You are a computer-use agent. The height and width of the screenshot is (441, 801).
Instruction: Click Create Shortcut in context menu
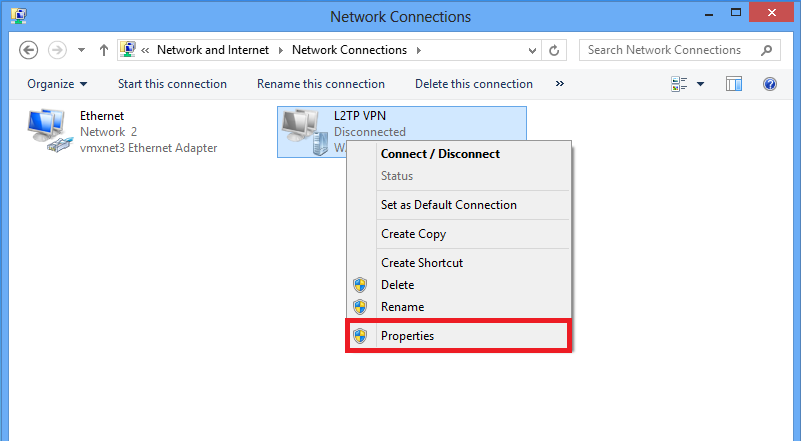422,263
